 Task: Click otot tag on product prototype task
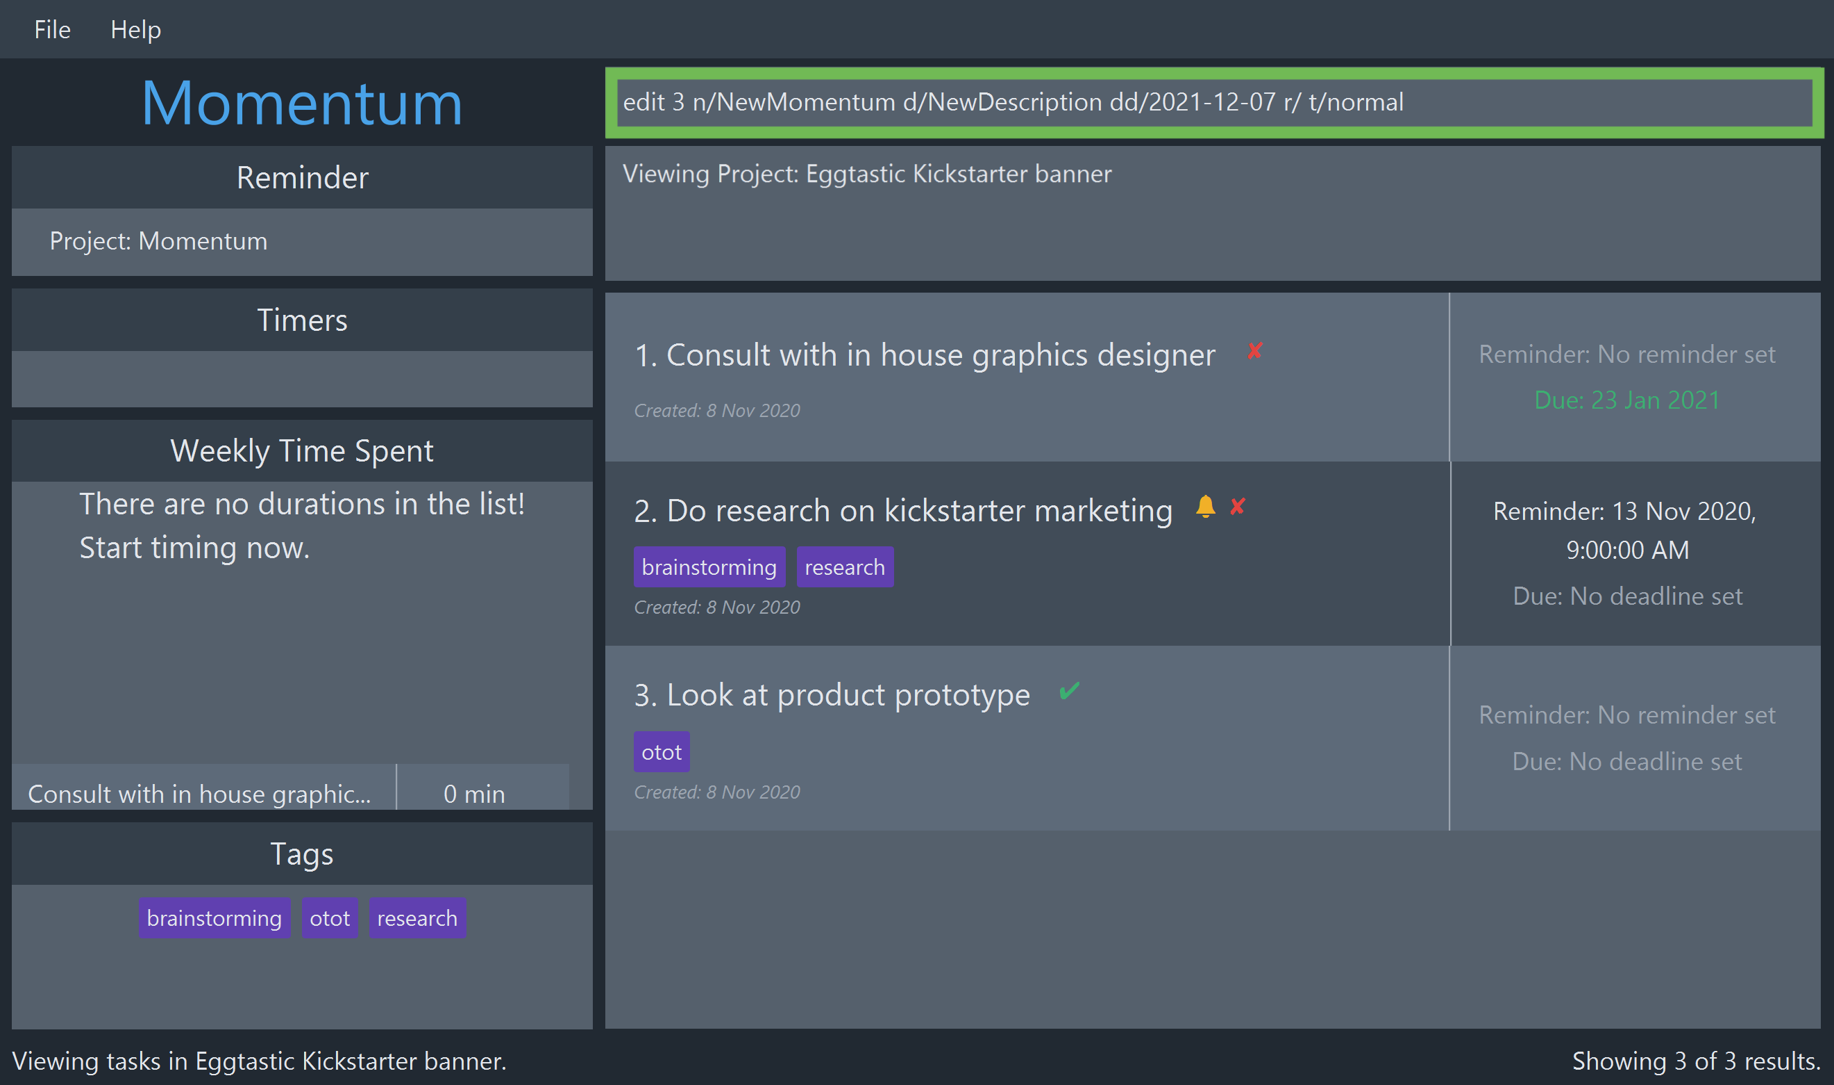661,752
